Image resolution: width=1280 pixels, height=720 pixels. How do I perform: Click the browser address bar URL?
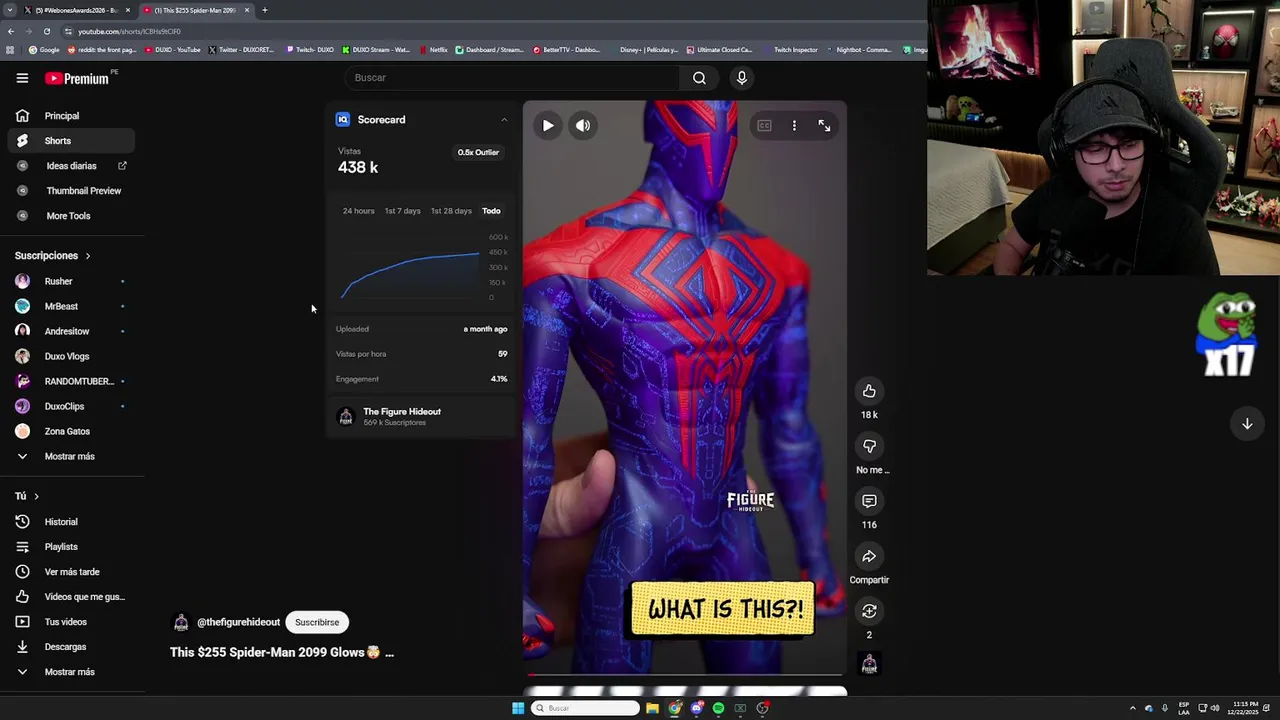[130, 31]
